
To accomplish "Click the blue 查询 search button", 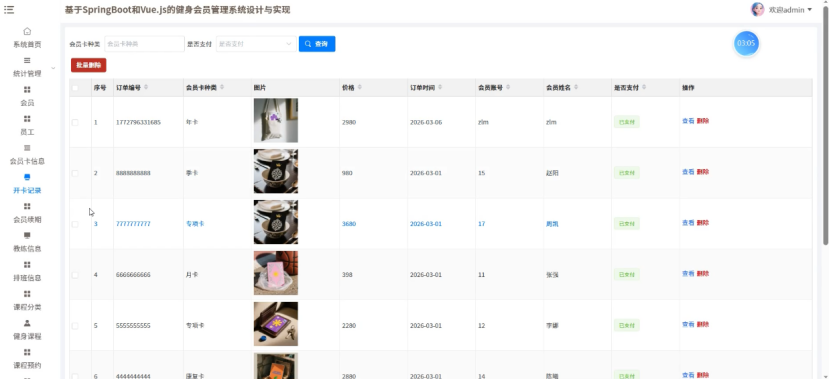I will (x=317, y=44).
